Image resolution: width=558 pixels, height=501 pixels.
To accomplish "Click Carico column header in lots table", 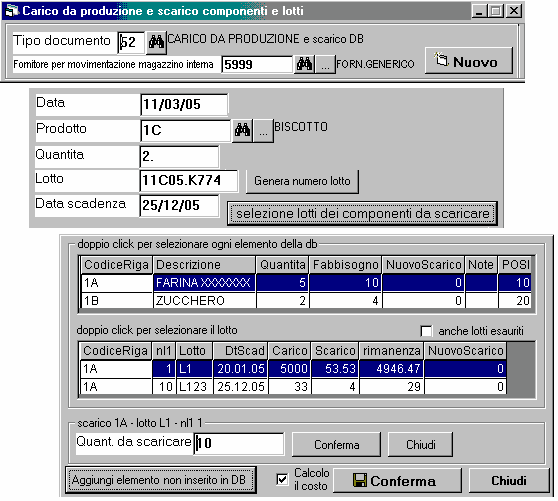I will point(290,351).
